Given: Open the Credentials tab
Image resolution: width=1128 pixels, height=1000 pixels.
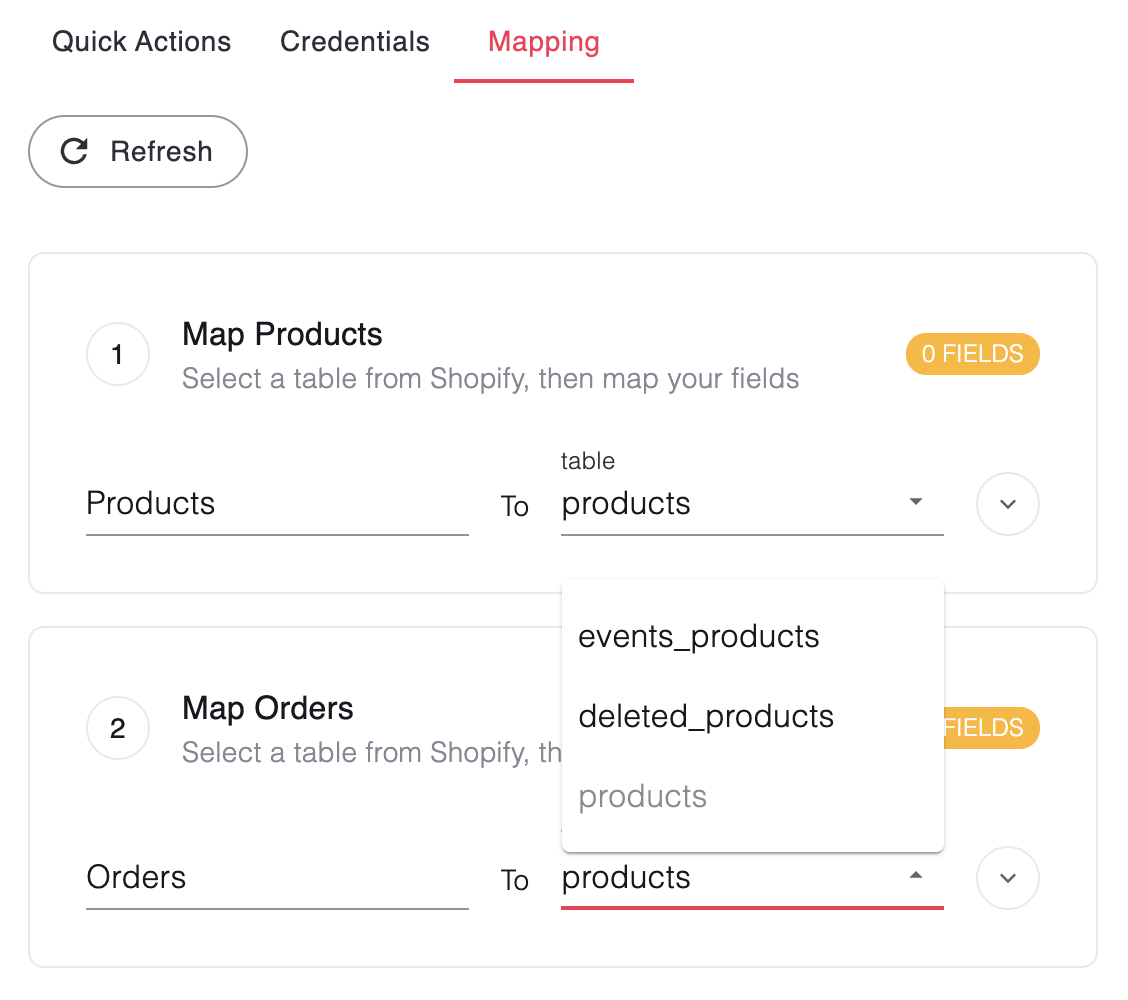Looking at the screenshot, I should pyautogui.click(x=355, y=42).
